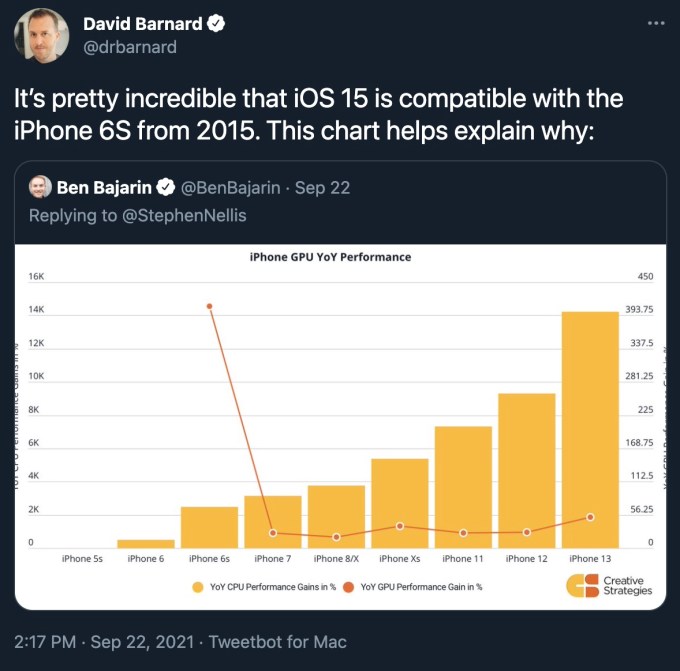Click the iPhone 12 bar
This screenshot has width=680, height=671.
click(526, 470)
